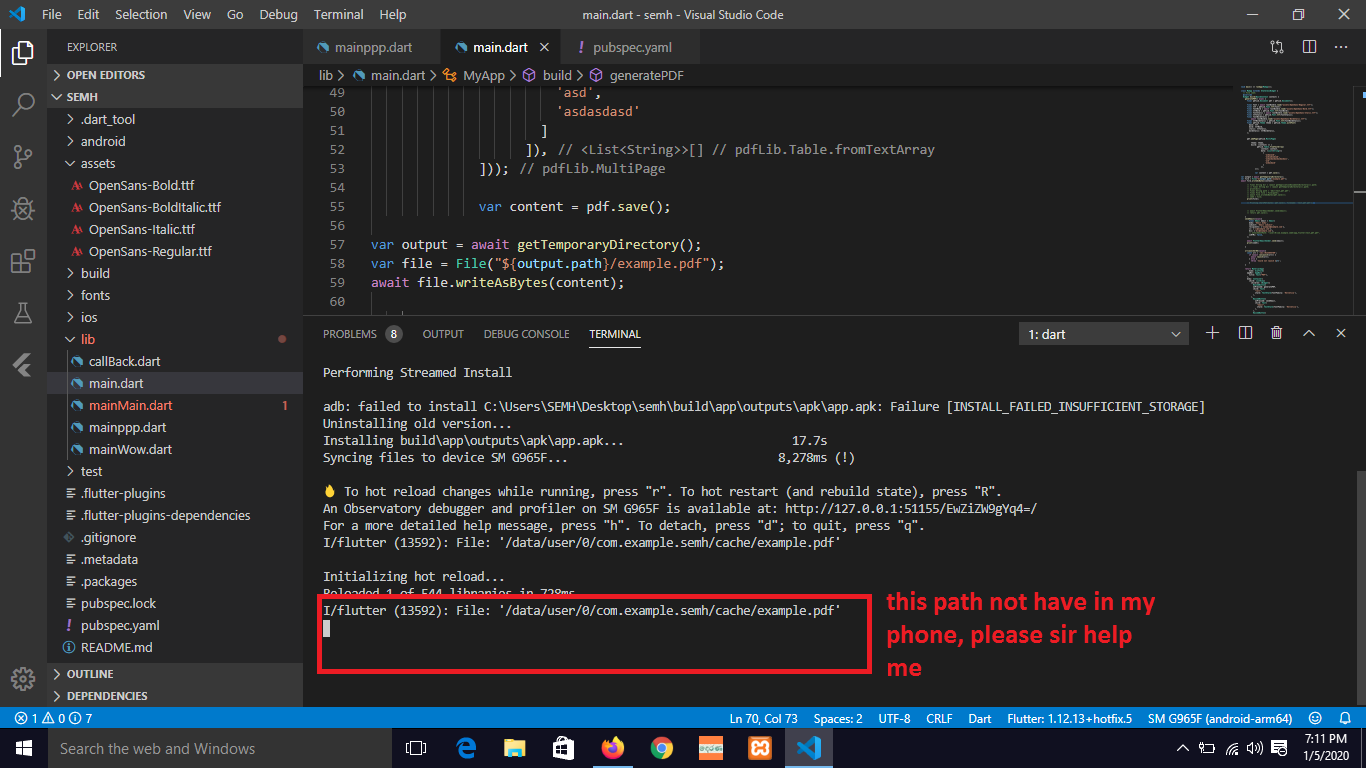Open the Manage gear icon at bottom left
The image size is (1366, 768).
23,679
